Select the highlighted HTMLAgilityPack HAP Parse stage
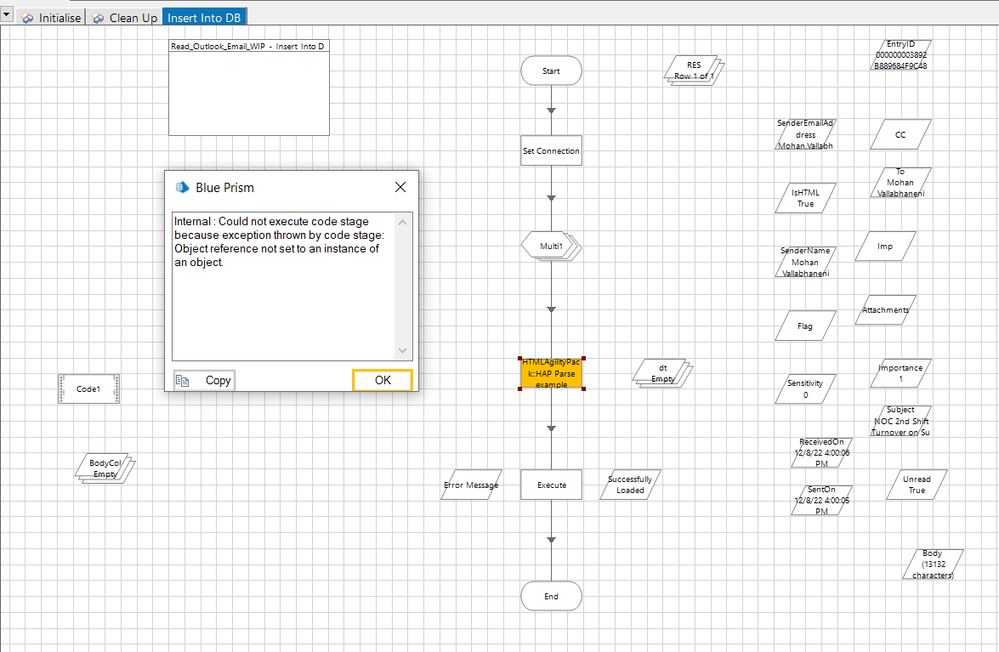Image resolution: width=999 pixels, height=652 pixels. (x=551, y=373)
